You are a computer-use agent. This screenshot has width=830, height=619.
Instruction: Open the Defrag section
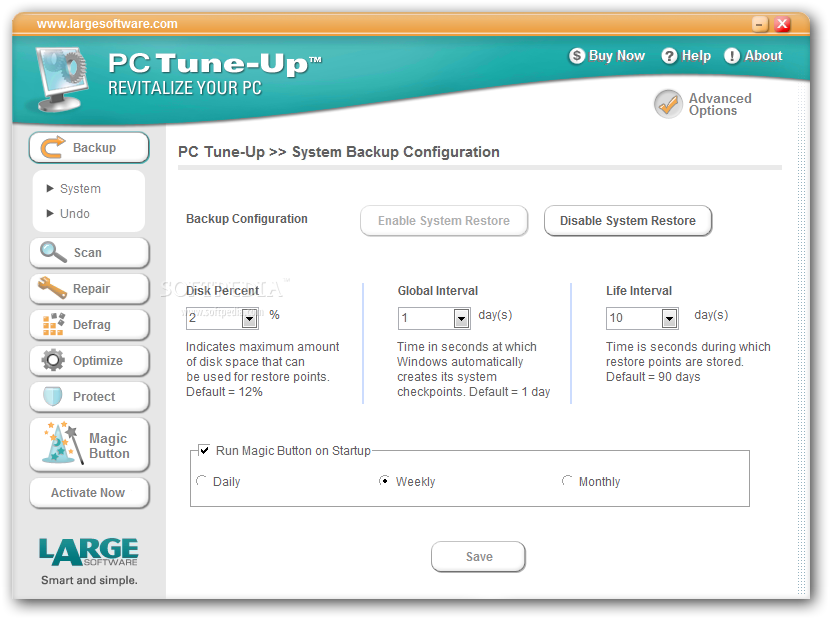[x=89, y=325]
